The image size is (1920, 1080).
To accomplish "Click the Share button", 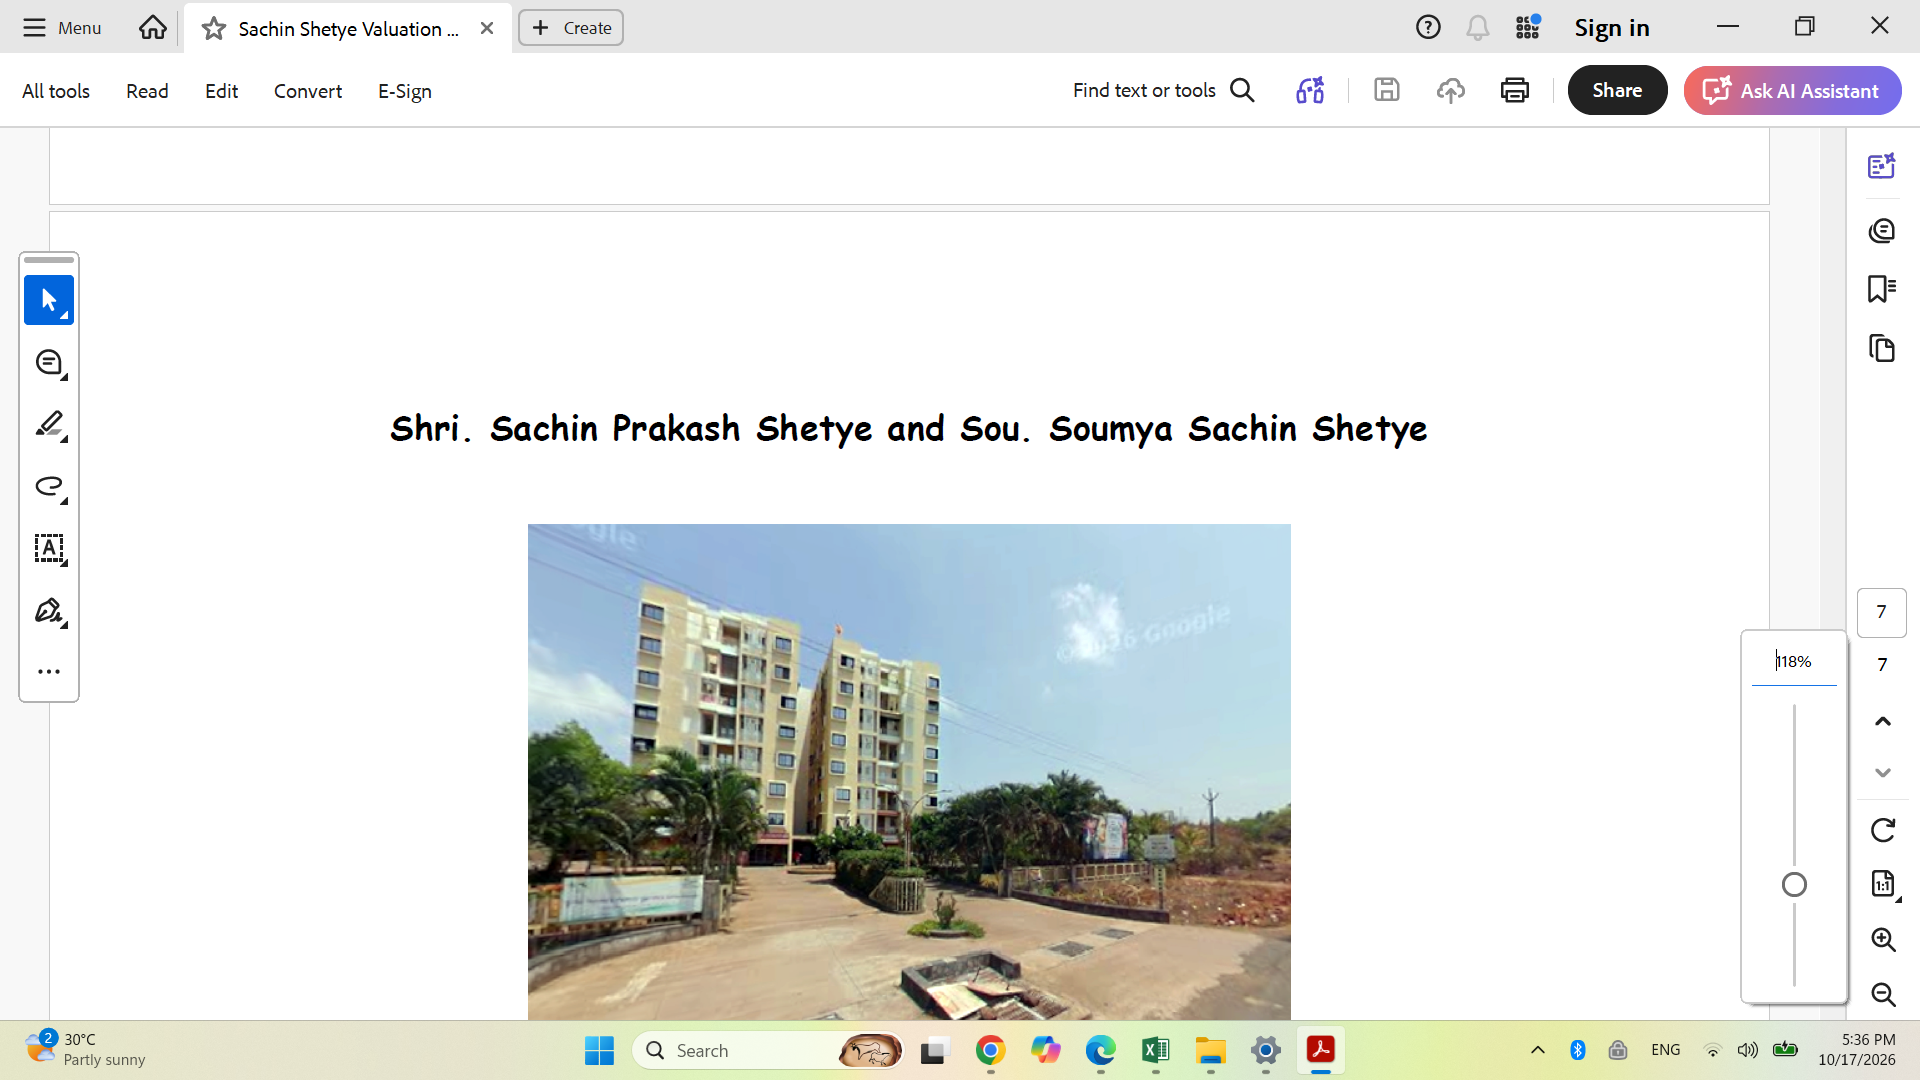I will pos(1617,90).
